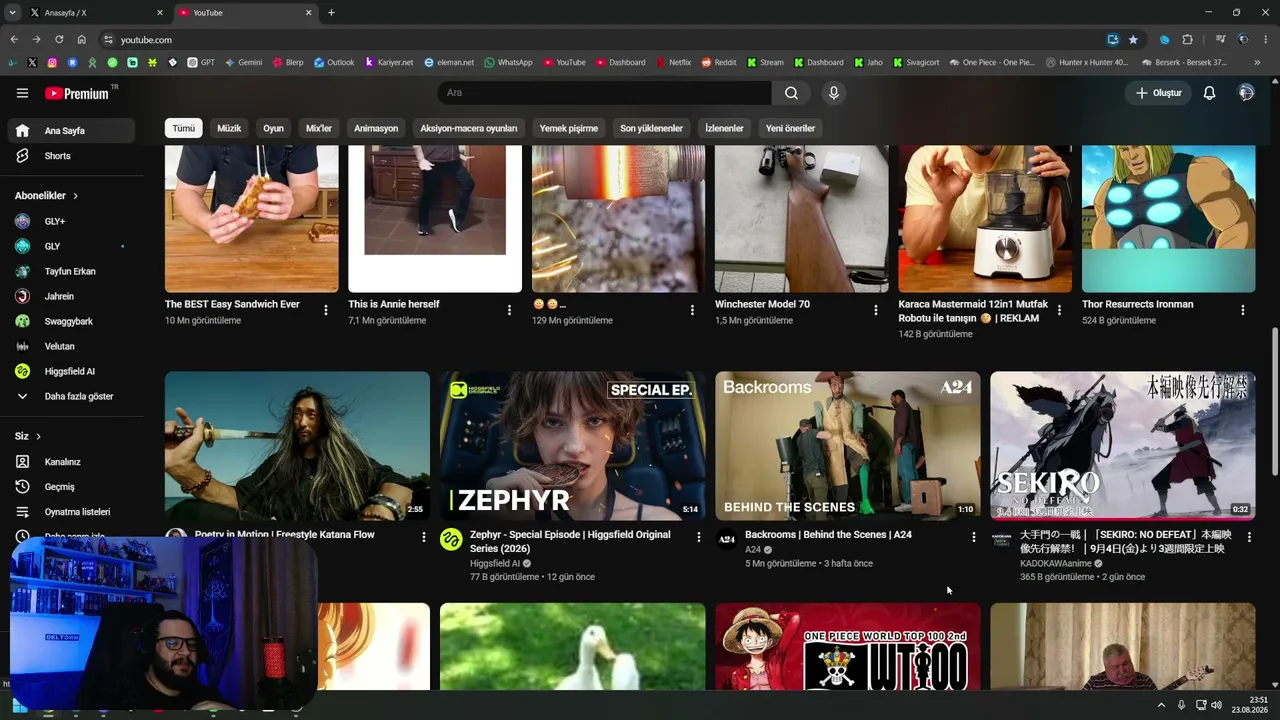Open the Netflix bookmark
Viewport: 1280px width, 720px height.
(x=672, y=62)
